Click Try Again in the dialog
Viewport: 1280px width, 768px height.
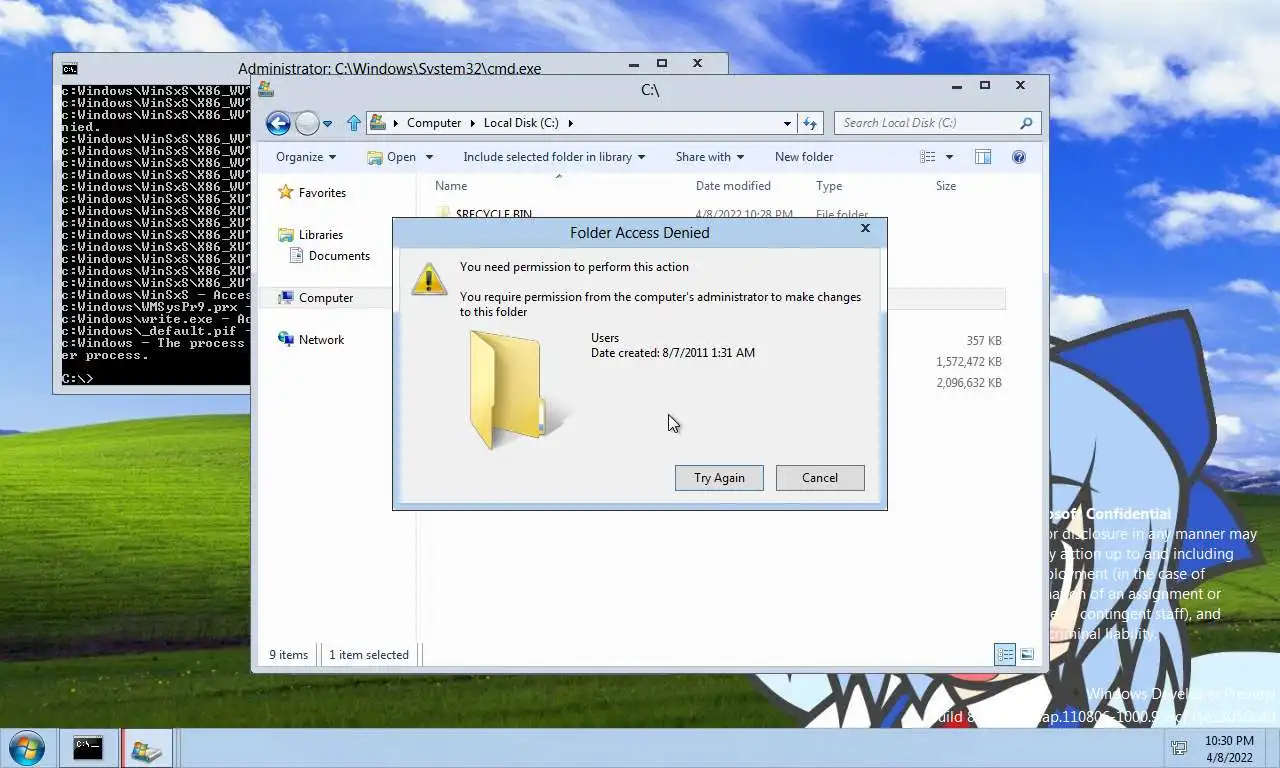719,478
